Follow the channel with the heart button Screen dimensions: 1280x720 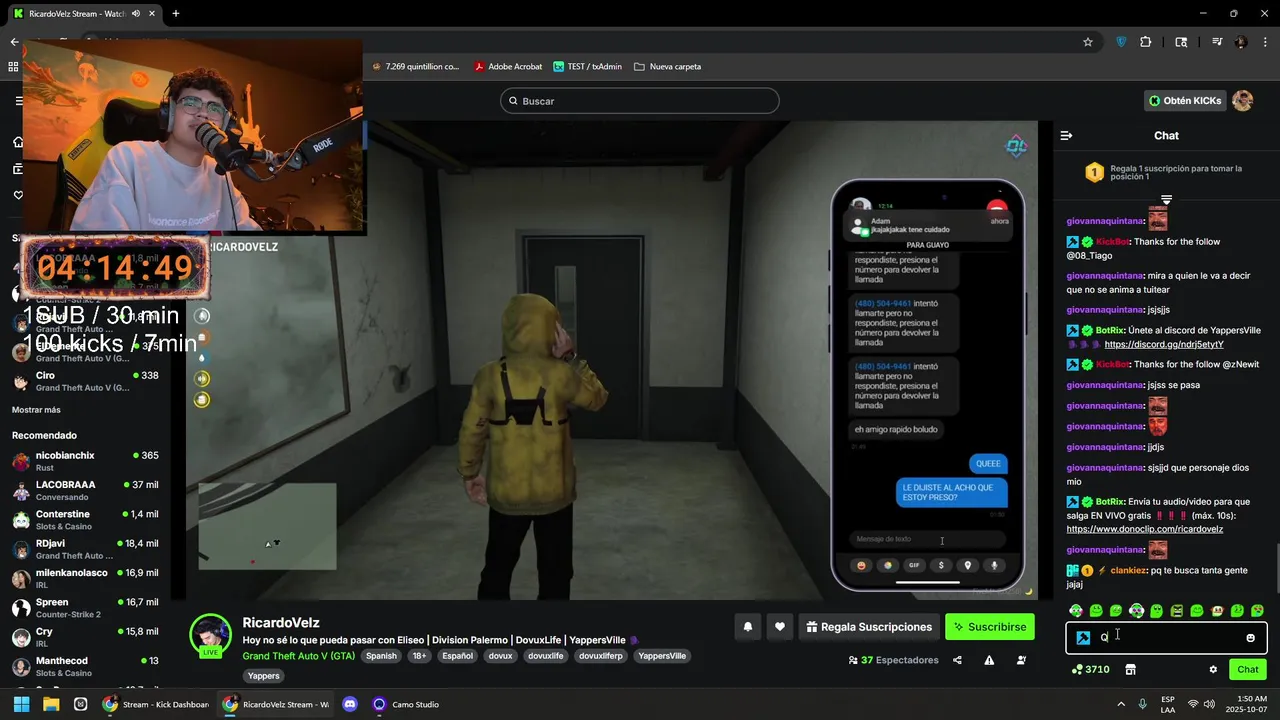click(x=780, y=627)
